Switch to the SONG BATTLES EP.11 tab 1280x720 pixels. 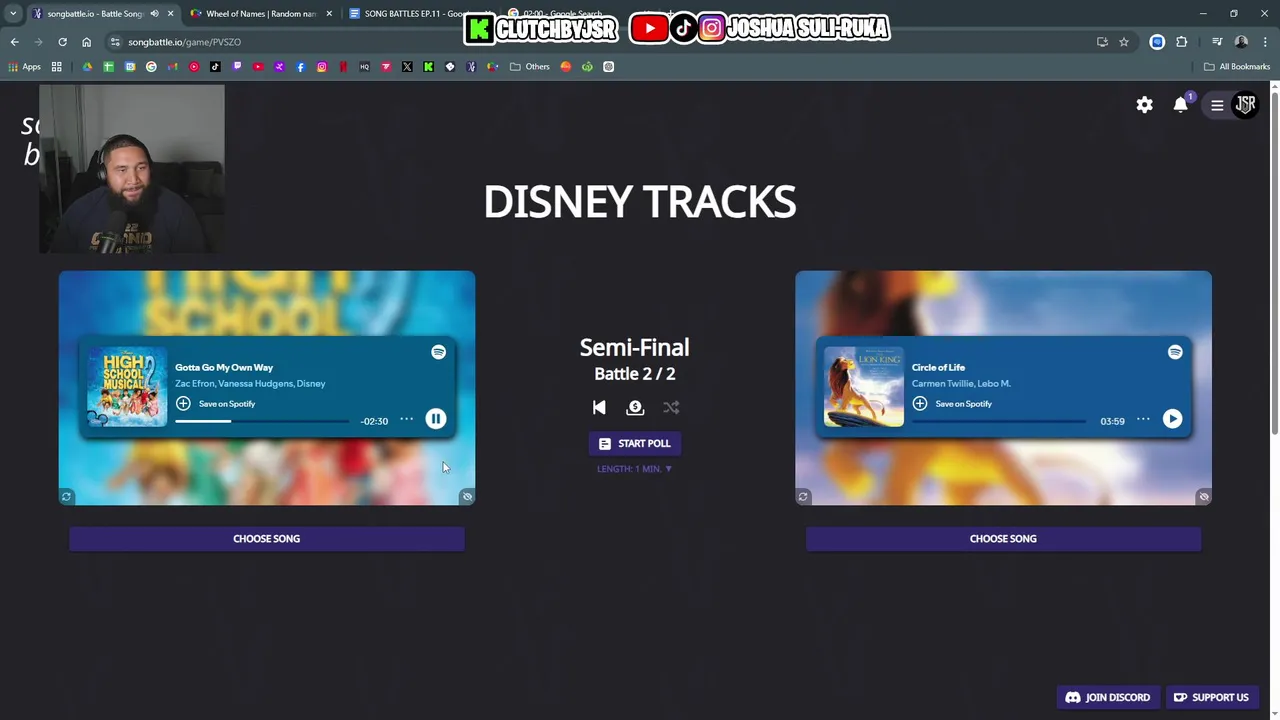pos(420,14)
